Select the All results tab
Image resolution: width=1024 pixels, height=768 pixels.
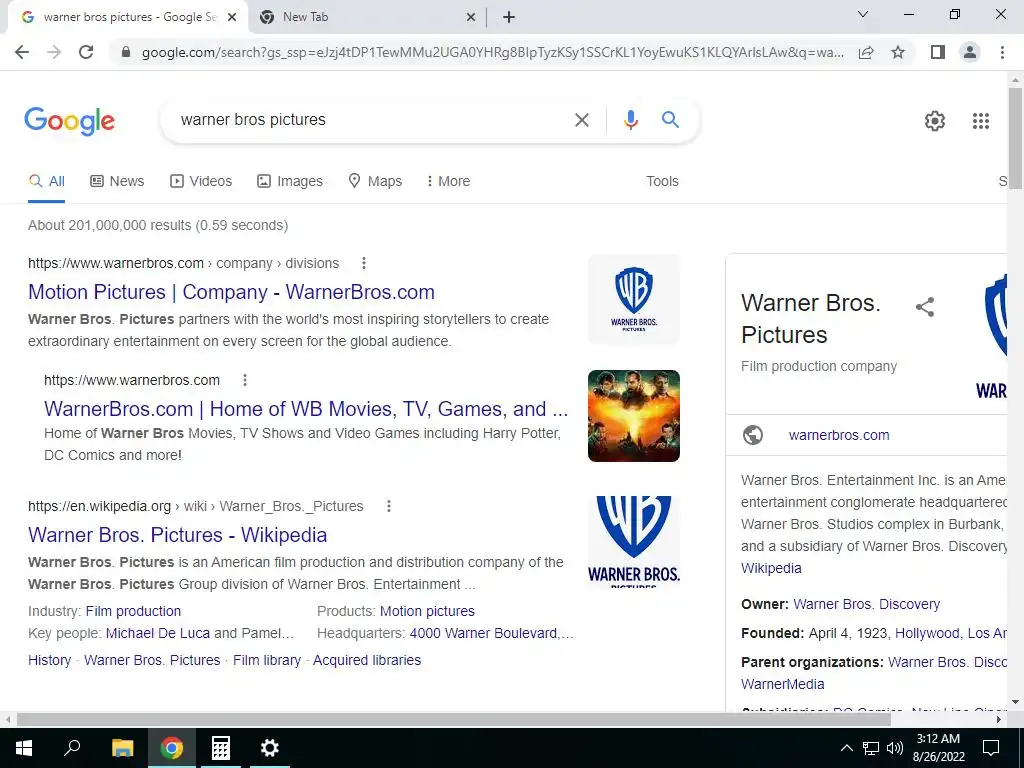46,181
